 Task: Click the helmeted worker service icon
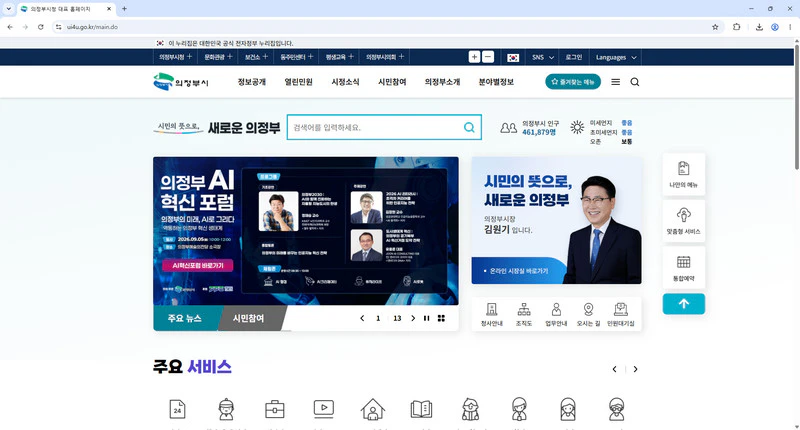point(226,409)
